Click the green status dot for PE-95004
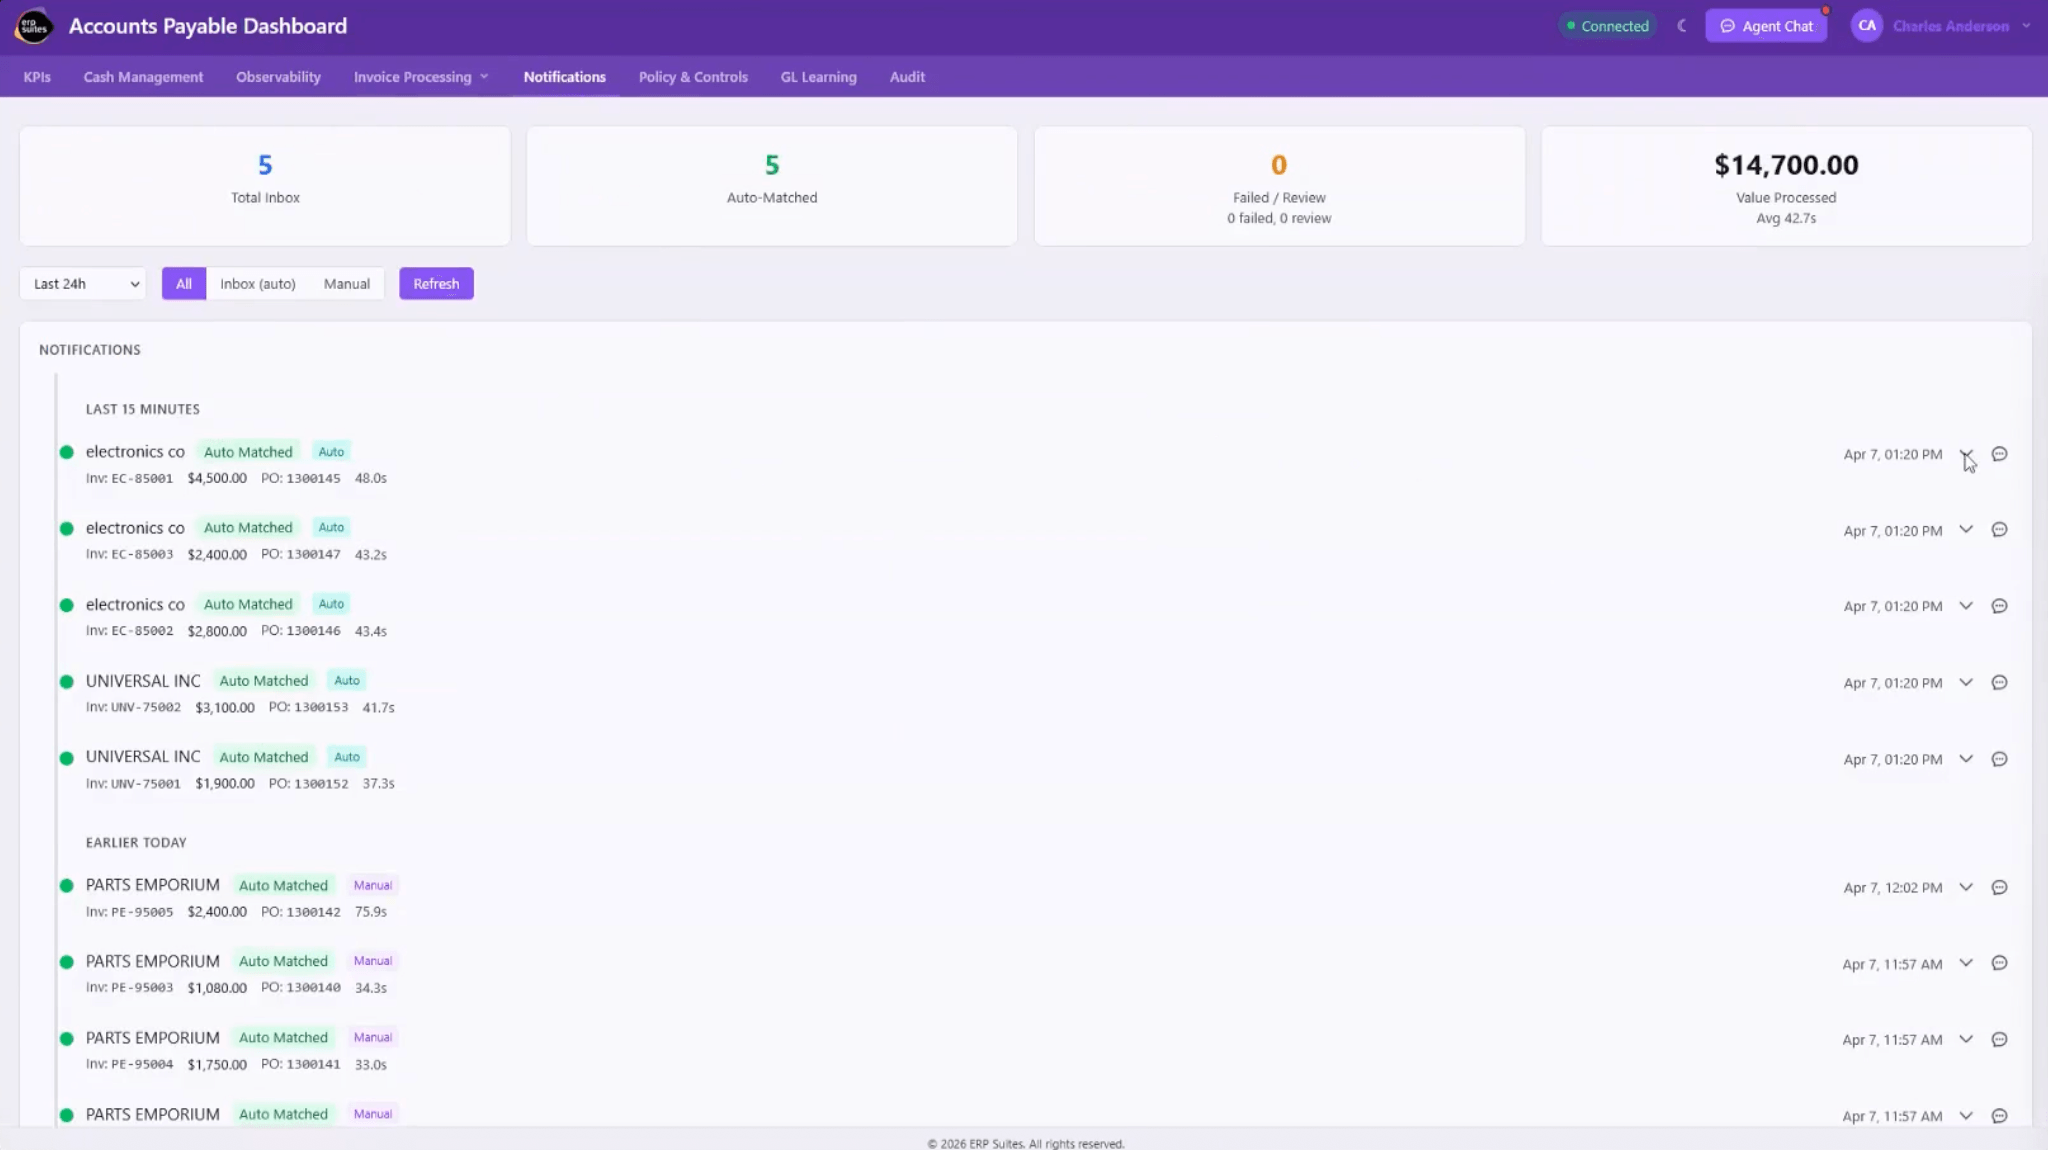Image resolution: width=2048 pixels, height=1150 pixels. (67, 1039)
